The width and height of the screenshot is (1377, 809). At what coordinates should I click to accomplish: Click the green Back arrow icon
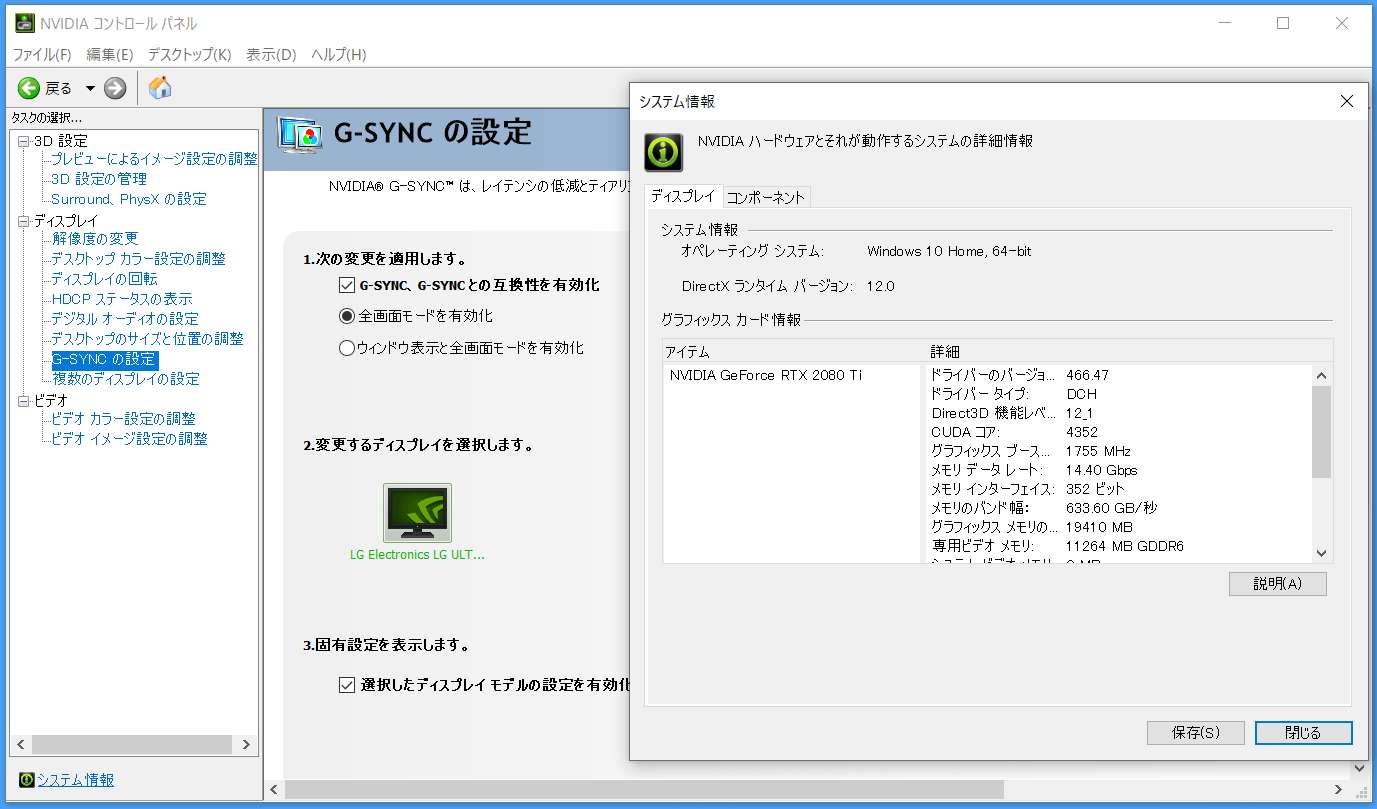28,88
